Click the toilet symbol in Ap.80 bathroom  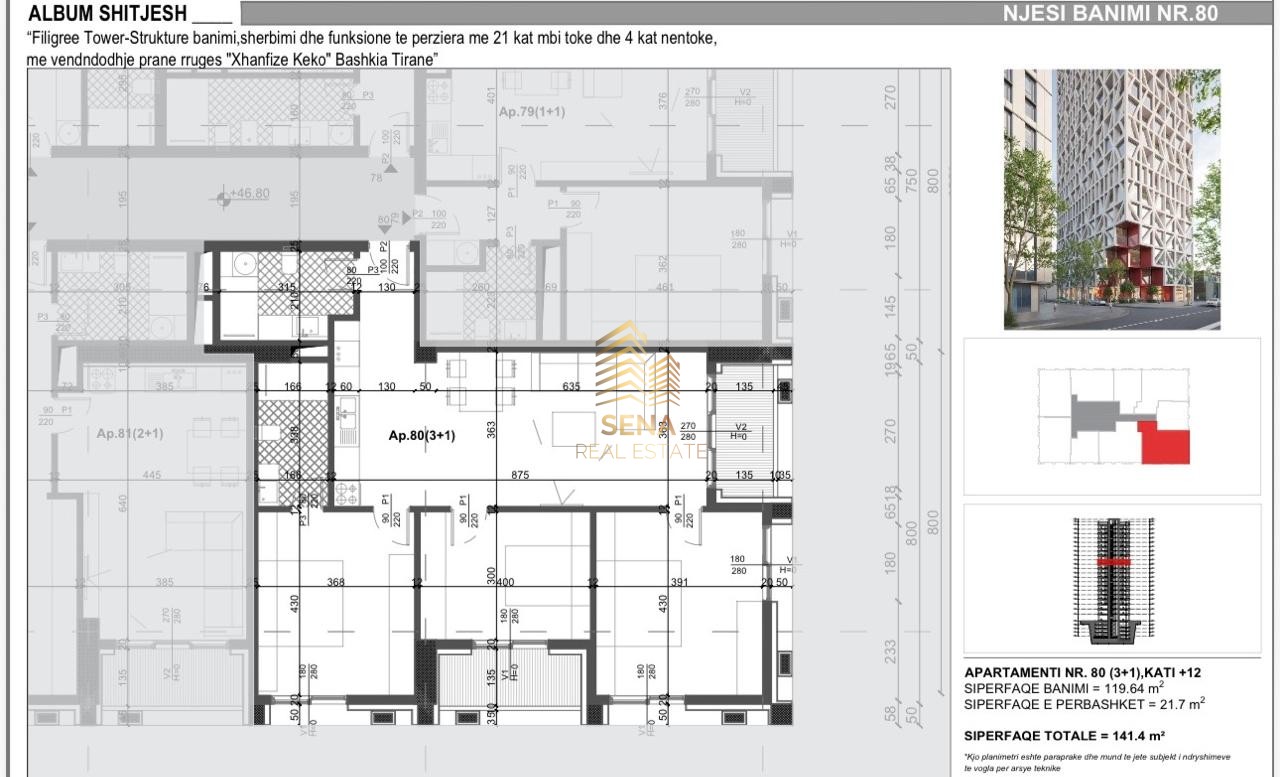point(271,432)
